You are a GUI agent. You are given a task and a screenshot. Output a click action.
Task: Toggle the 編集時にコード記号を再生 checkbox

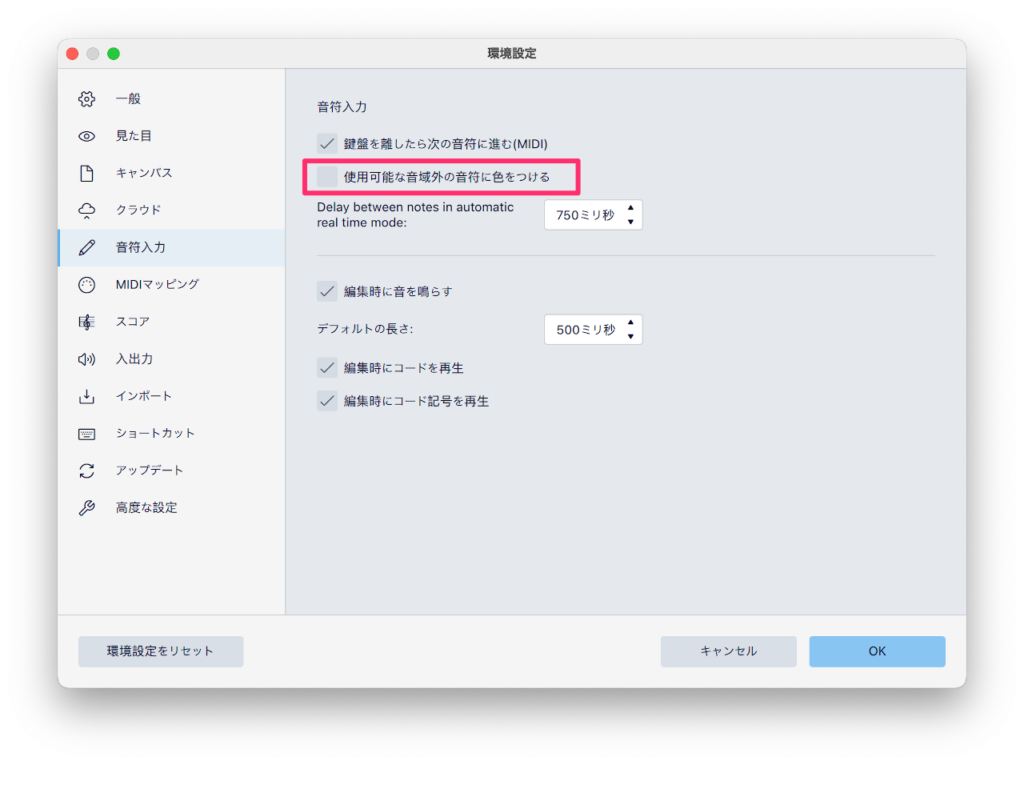tap(327, 401)
